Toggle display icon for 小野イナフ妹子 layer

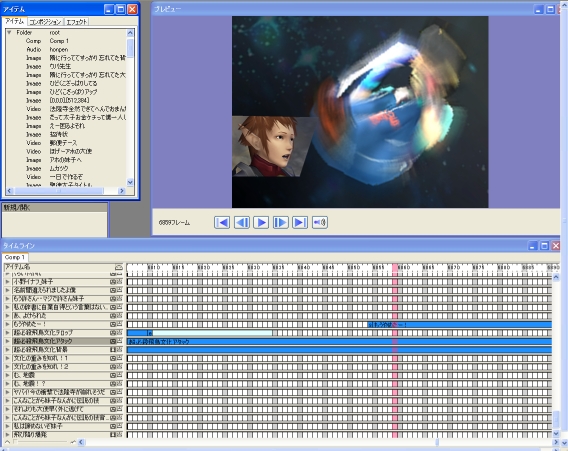click(x=113, y=281)
